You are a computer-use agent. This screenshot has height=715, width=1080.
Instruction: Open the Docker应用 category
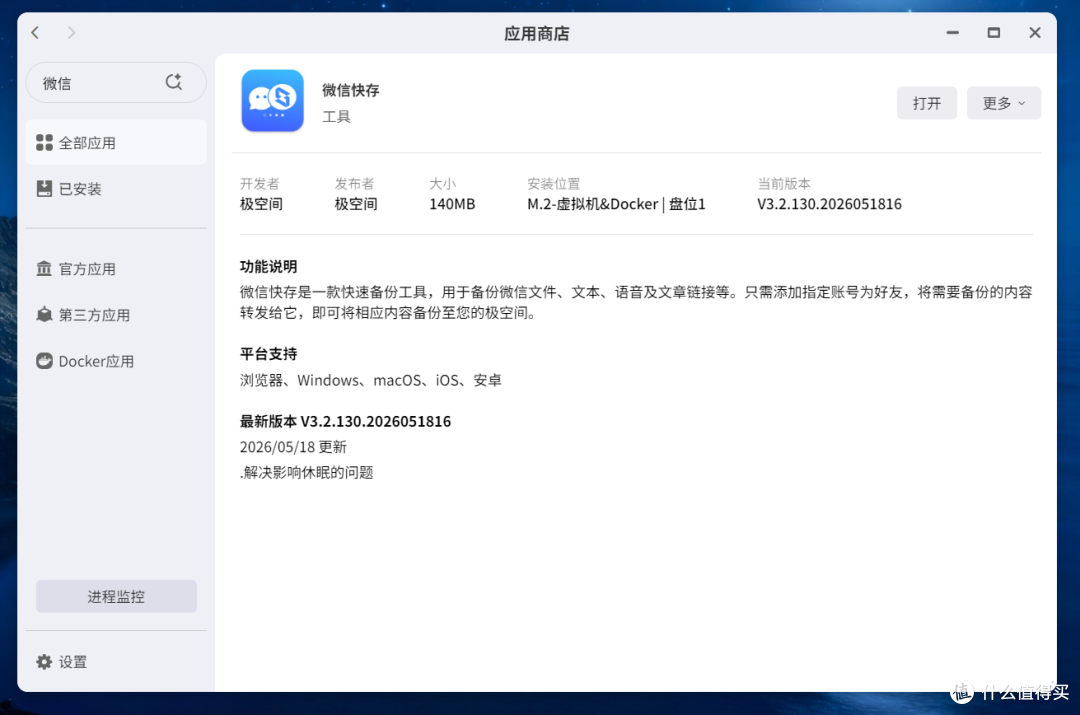(116, 361)
